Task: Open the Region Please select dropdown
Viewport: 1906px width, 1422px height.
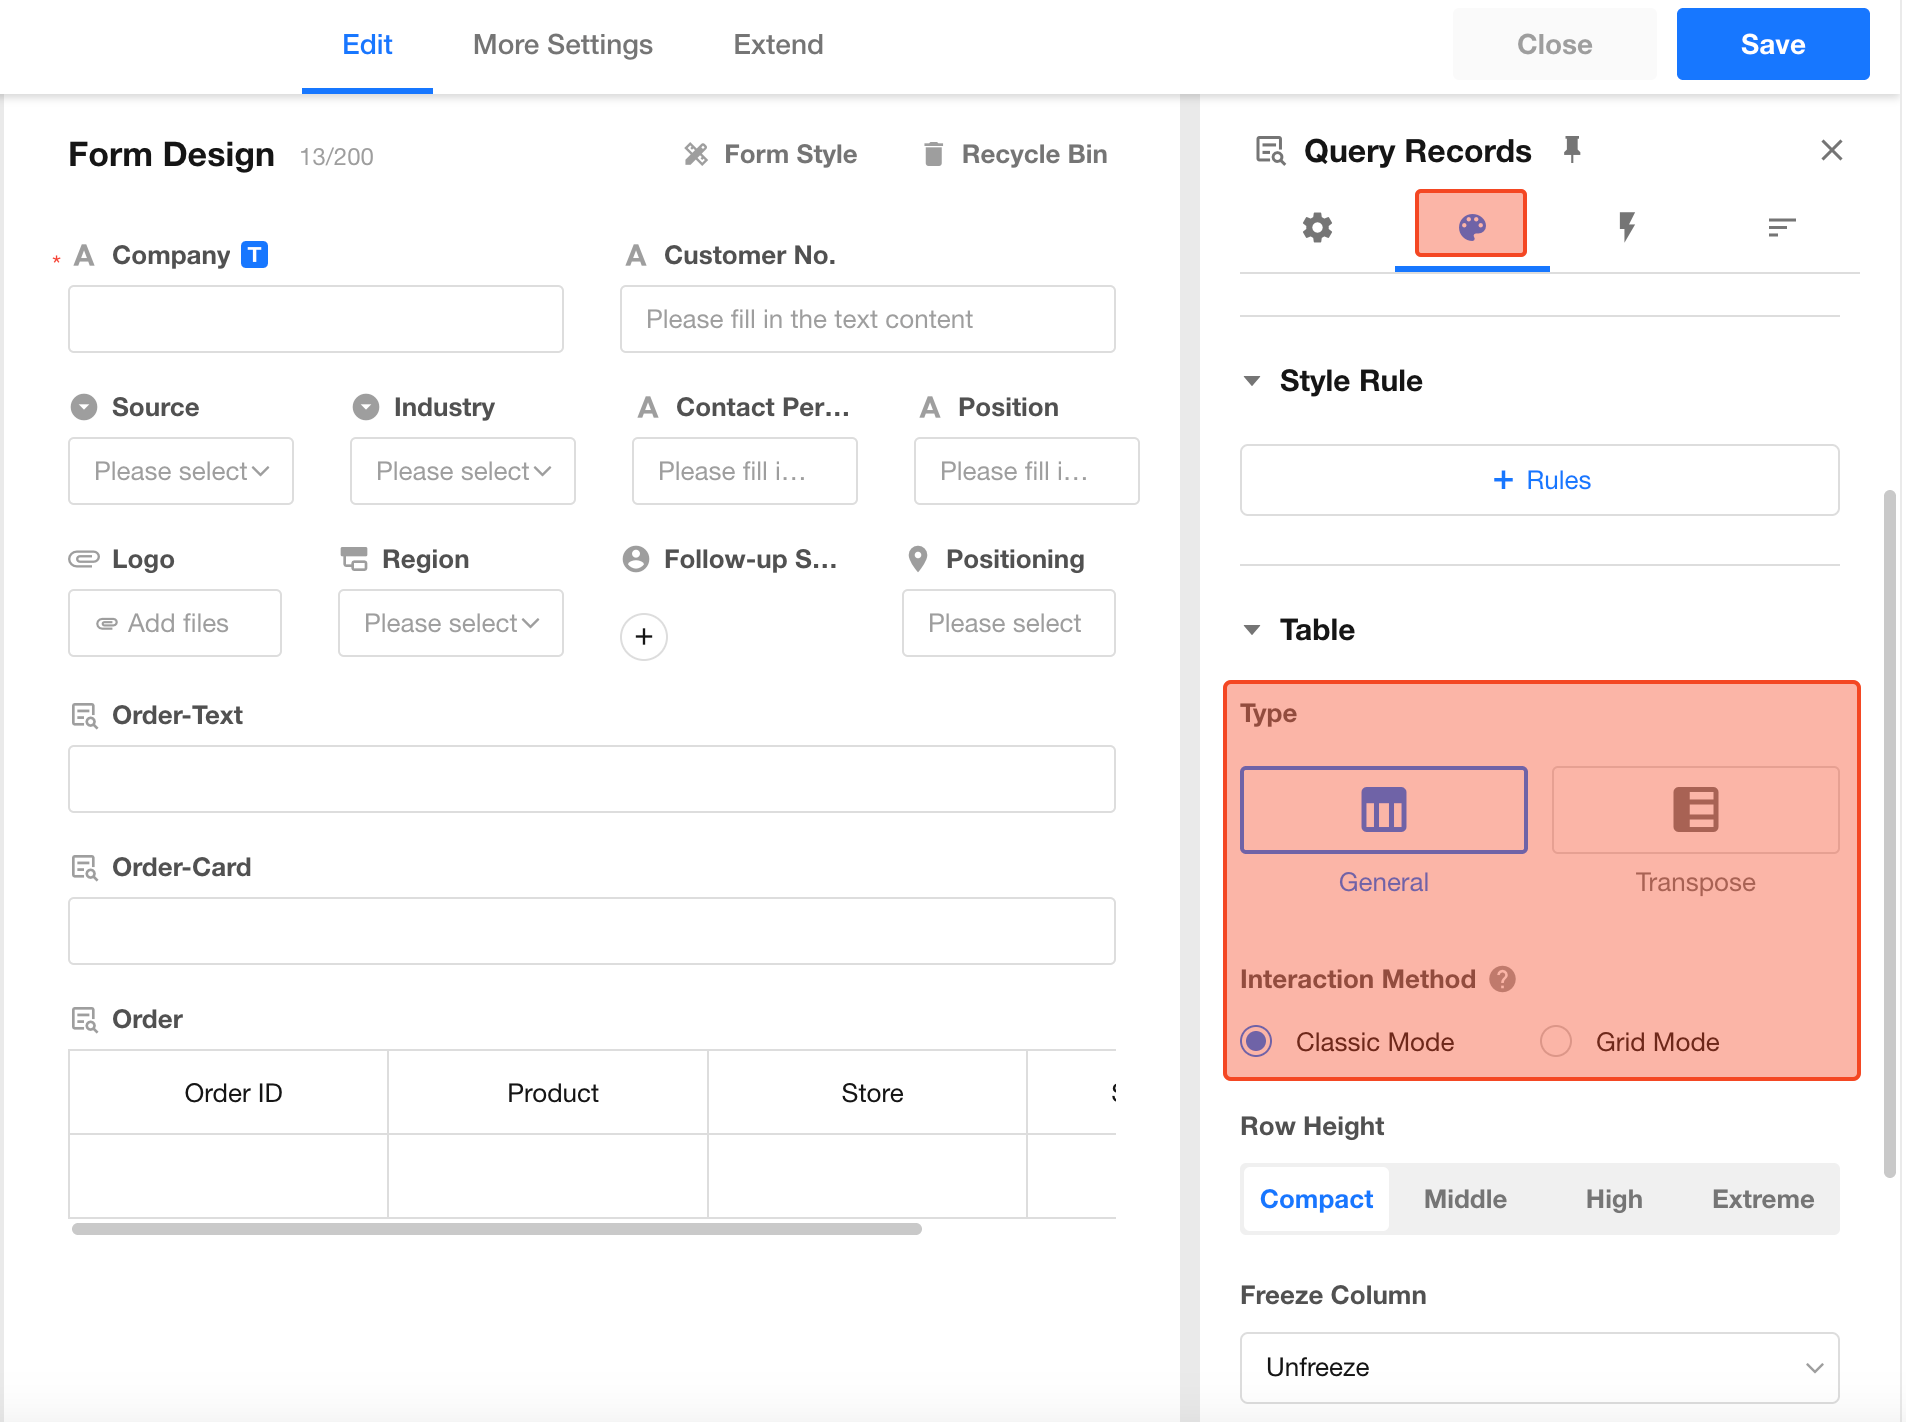Action: tap(451, 623)
